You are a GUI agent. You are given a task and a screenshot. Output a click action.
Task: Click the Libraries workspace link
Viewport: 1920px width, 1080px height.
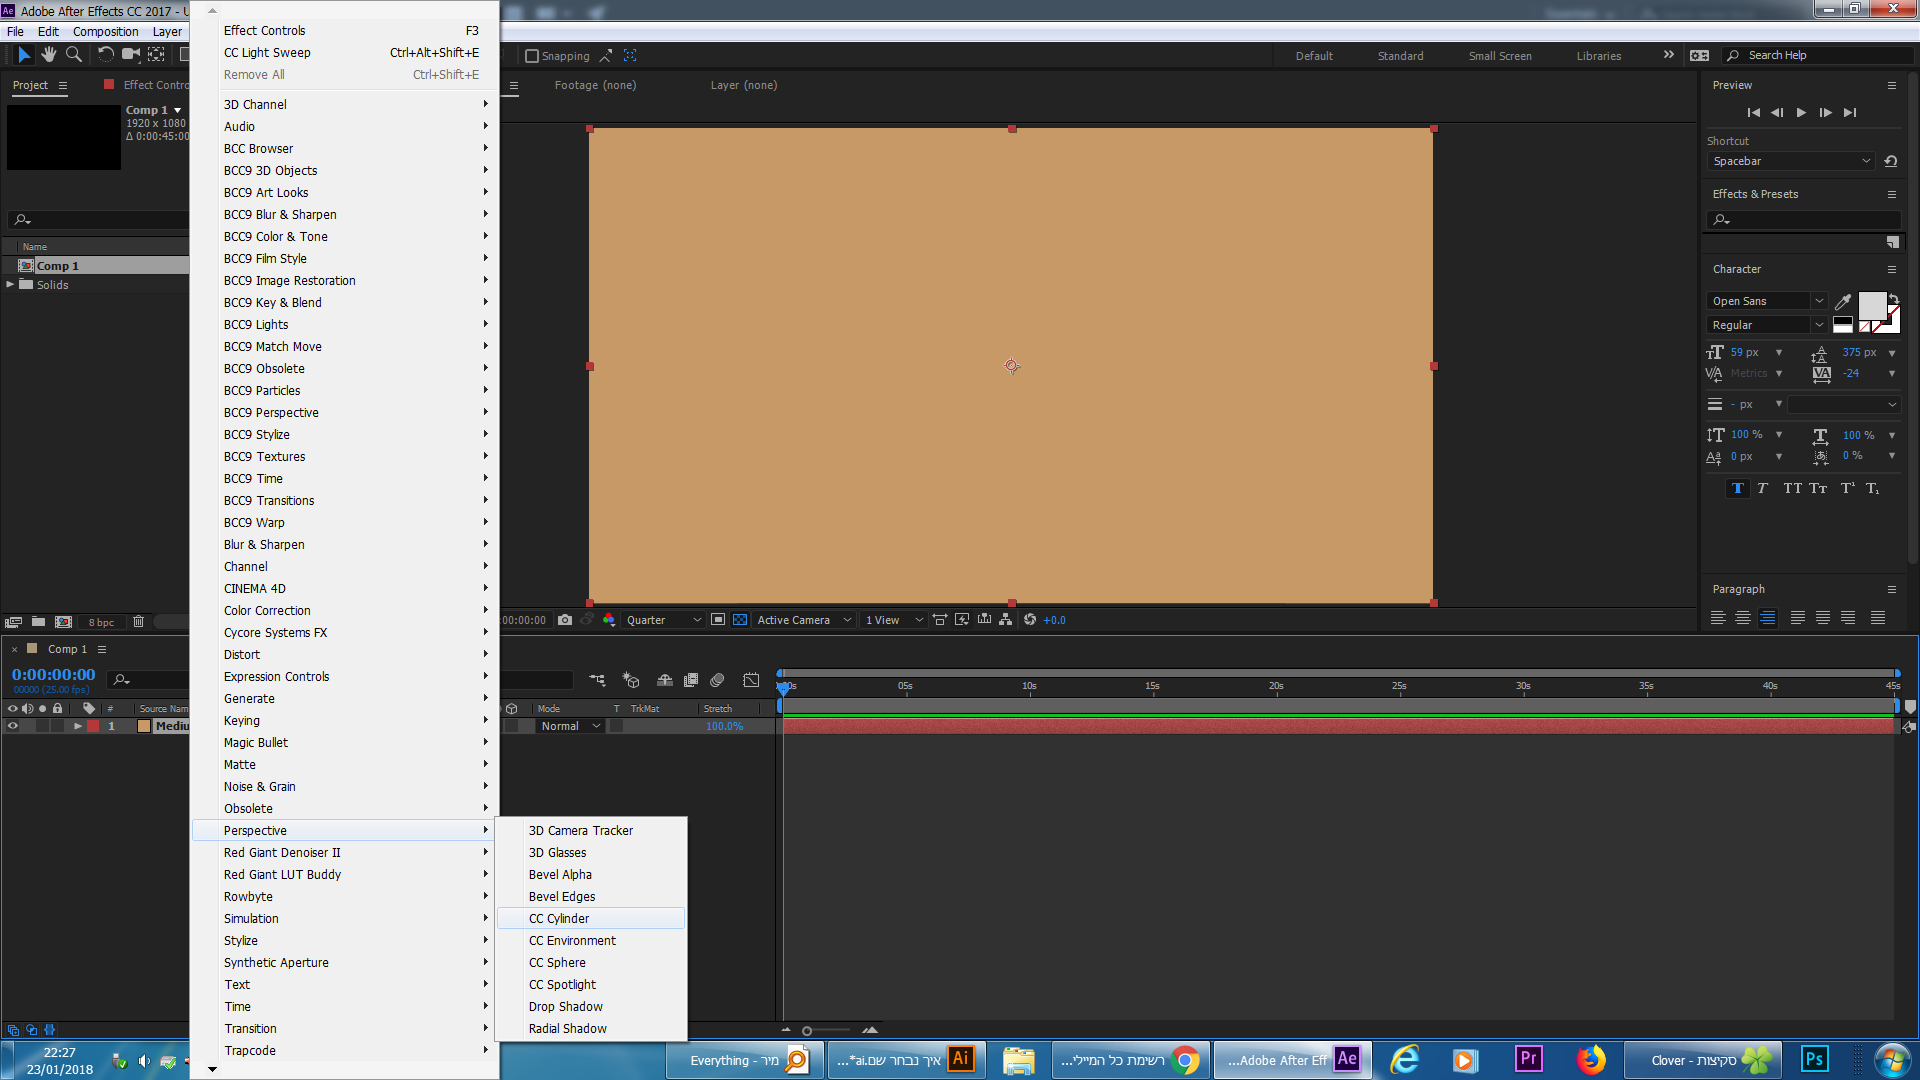click(x=1598, y=56)
